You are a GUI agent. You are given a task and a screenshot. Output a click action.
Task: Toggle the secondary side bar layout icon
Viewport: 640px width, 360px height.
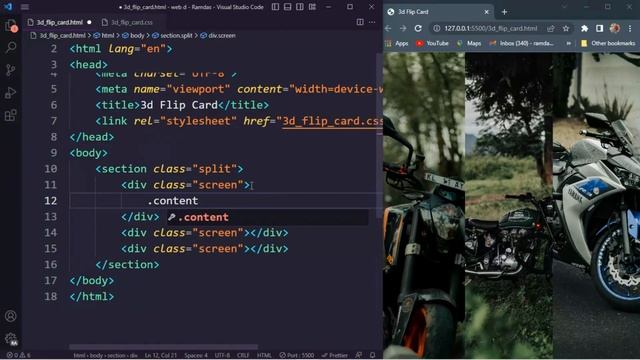point(300,7)
